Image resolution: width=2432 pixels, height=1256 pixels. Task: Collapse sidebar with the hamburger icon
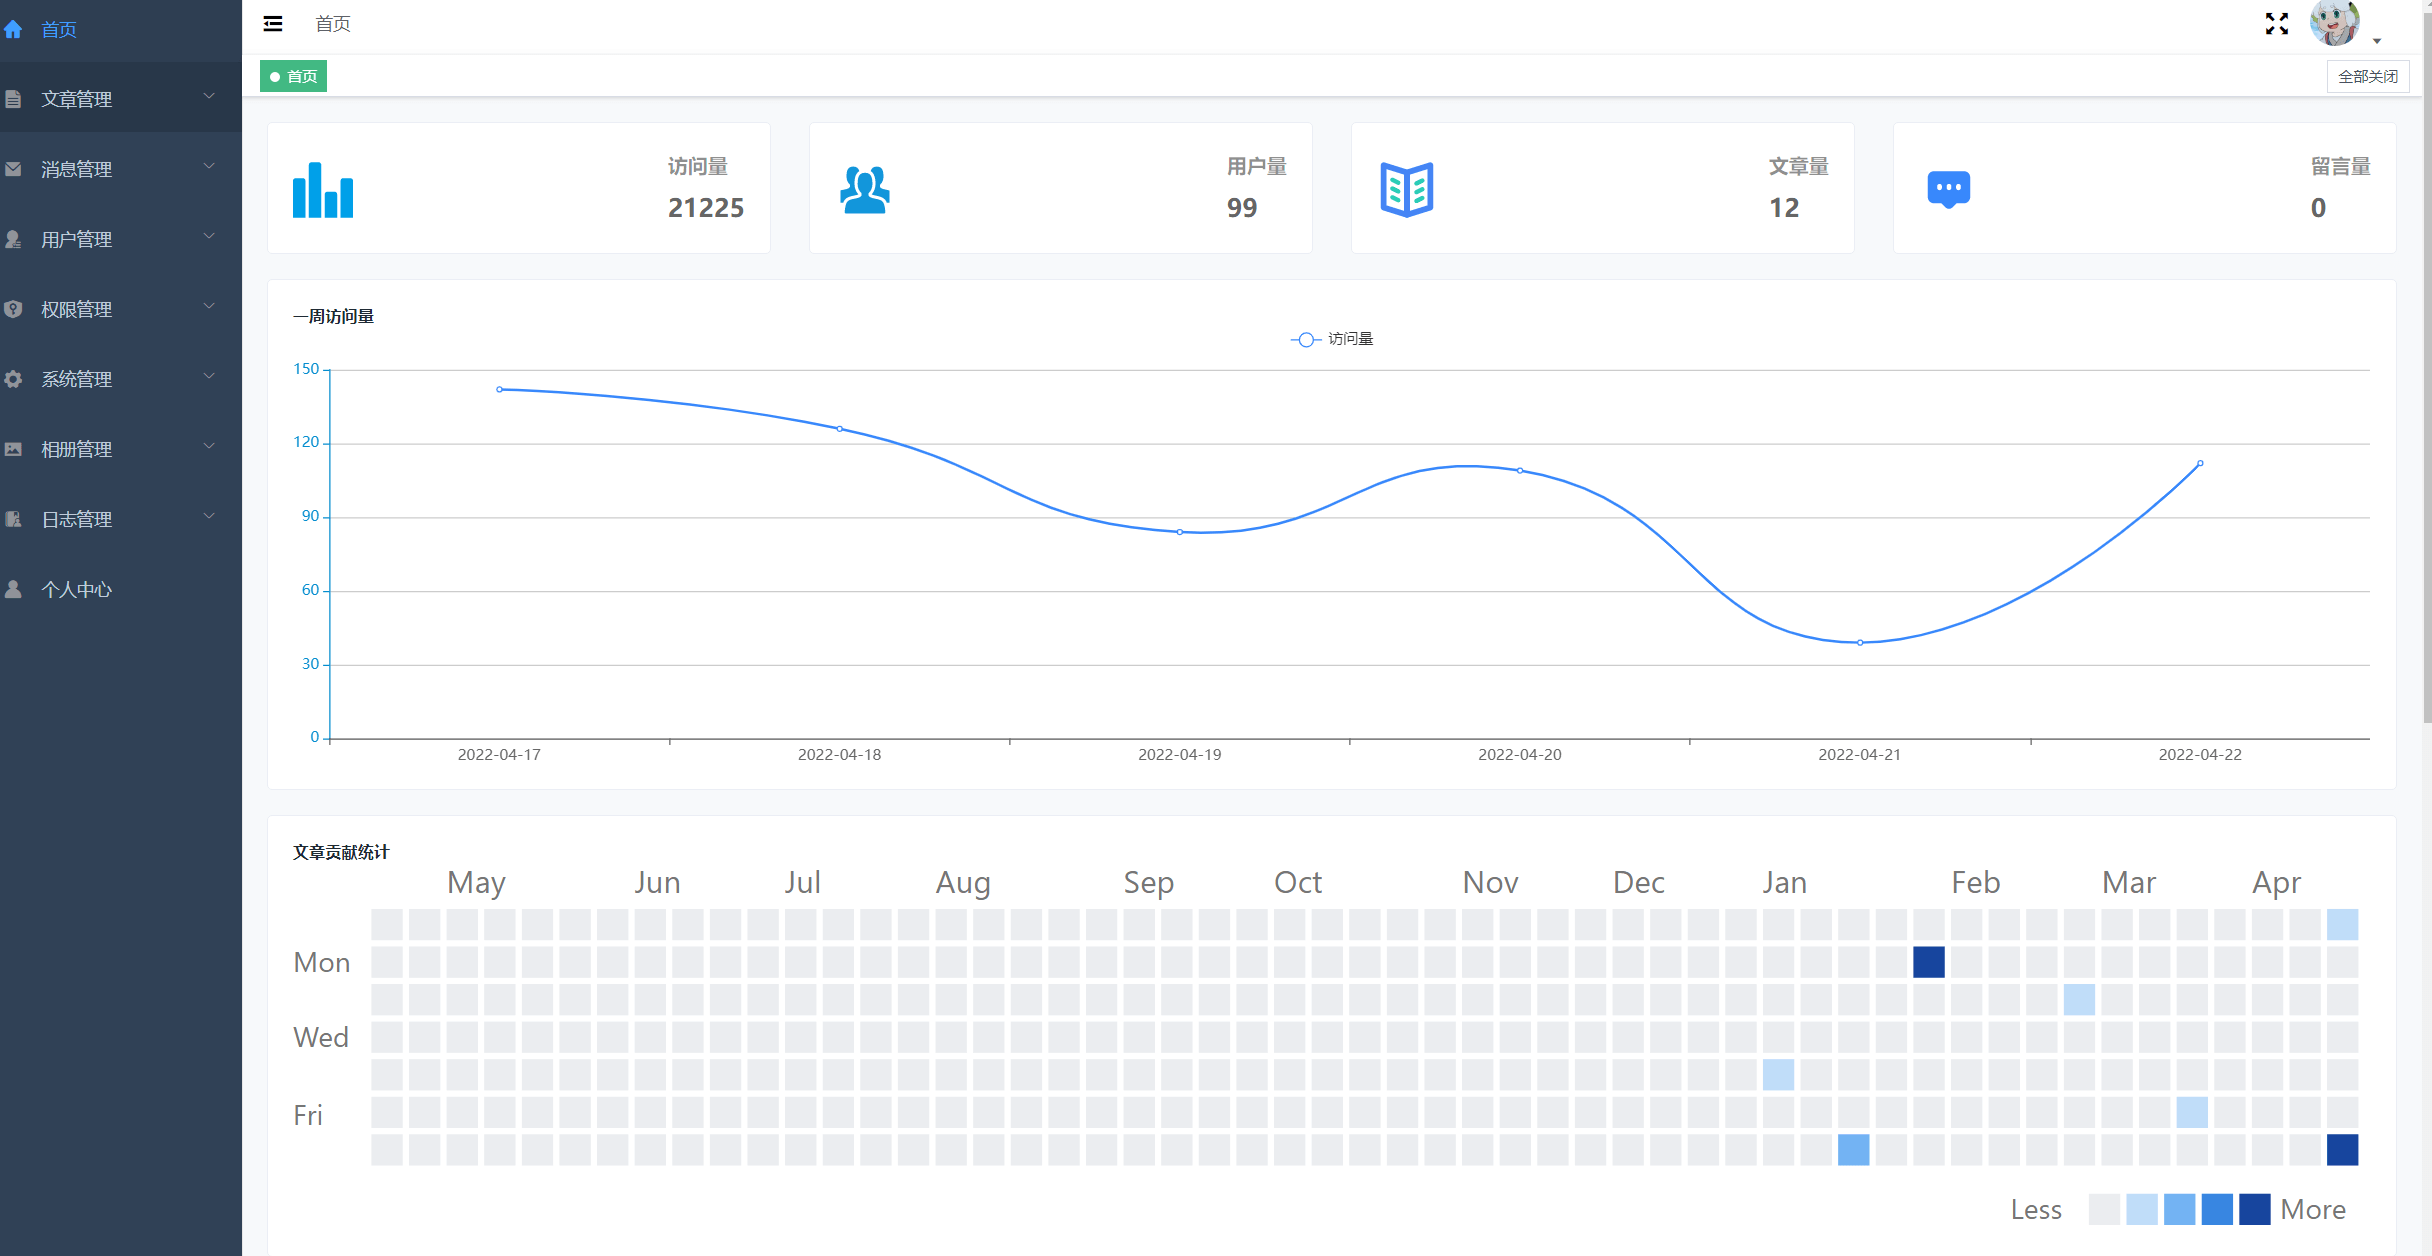coord(273,24)
